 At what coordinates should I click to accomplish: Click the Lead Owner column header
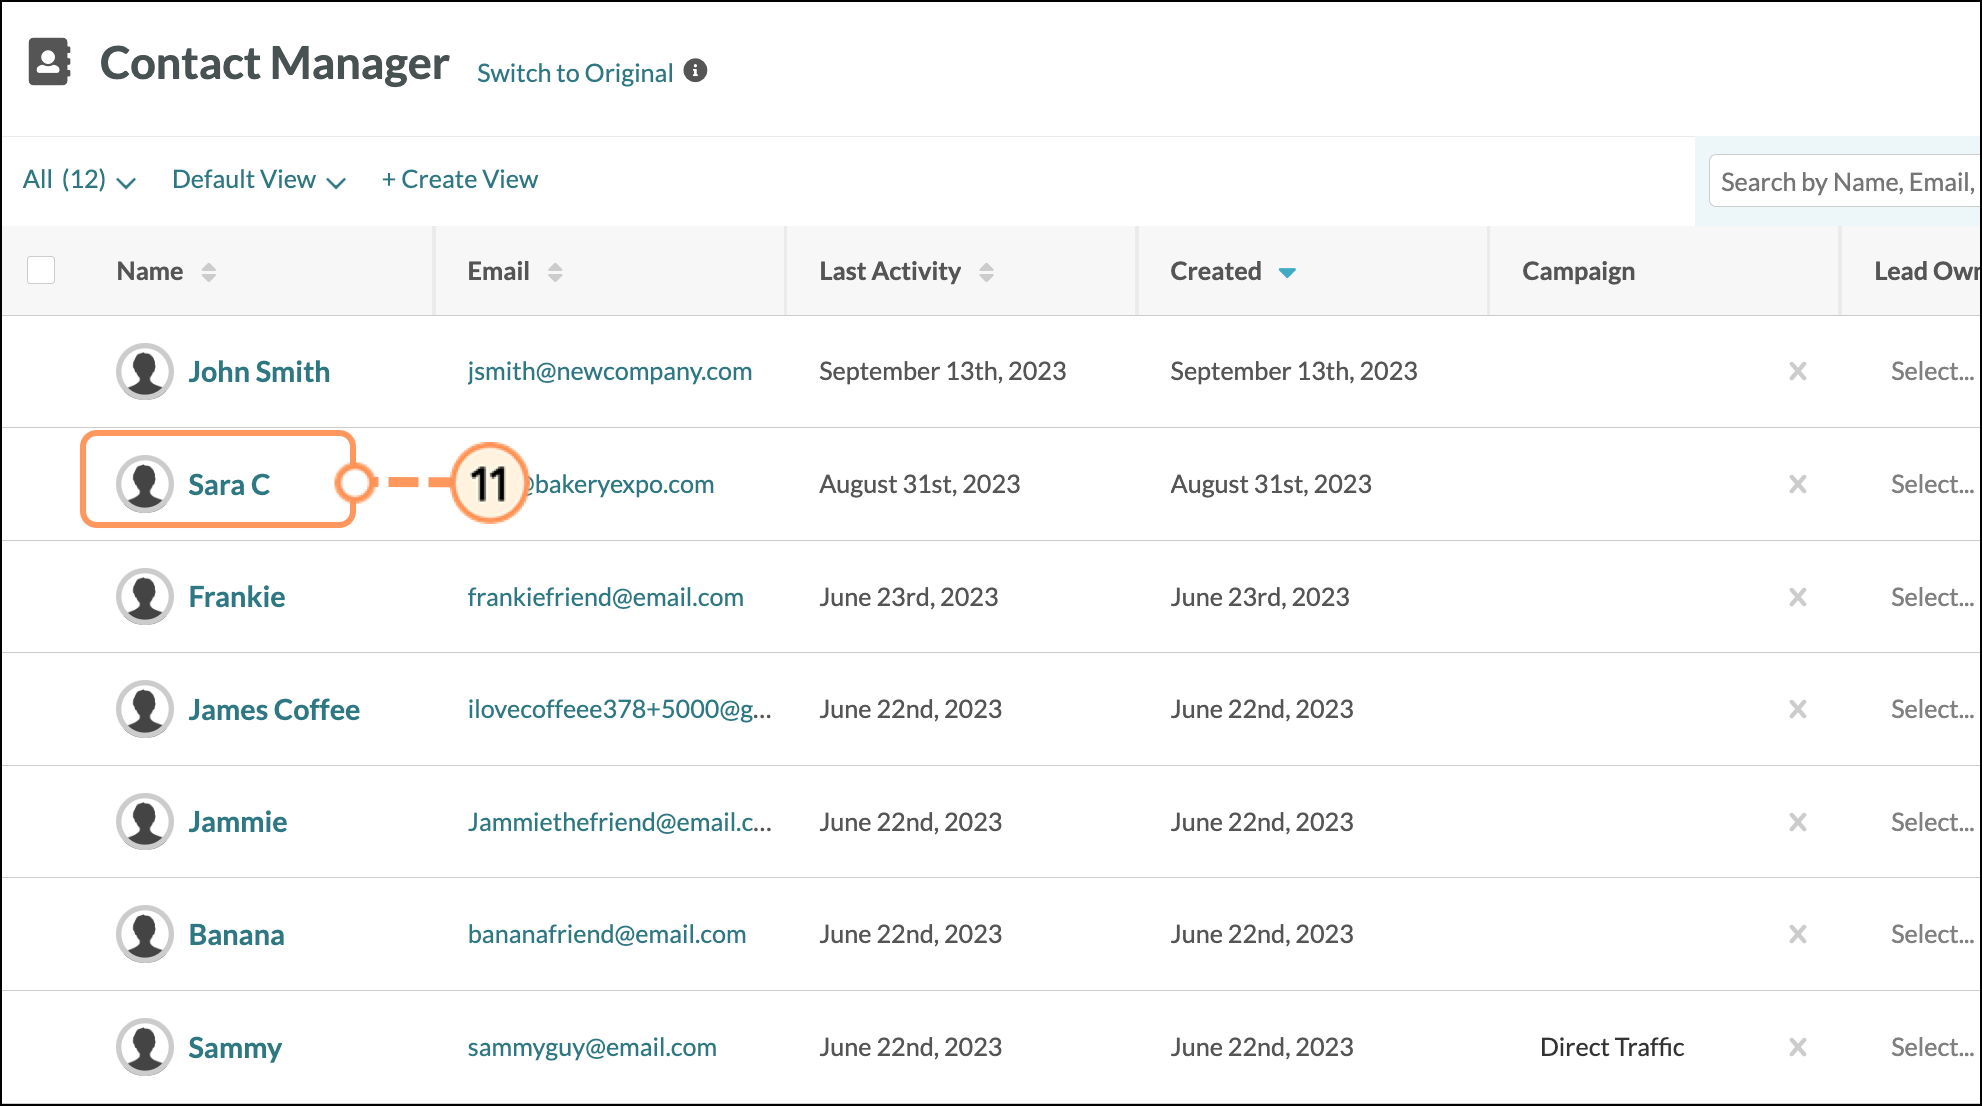click(x=1926, y=271)
